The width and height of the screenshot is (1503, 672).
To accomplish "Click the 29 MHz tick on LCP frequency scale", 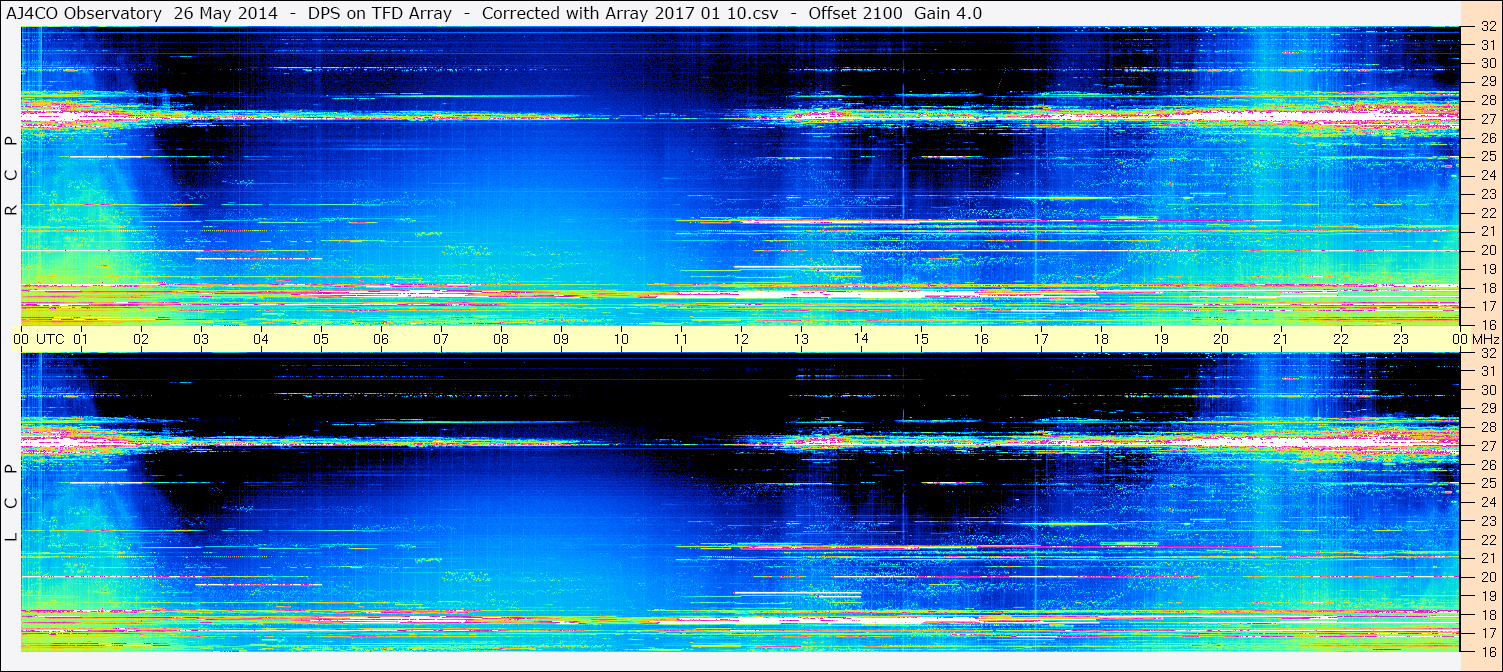I will pos(1487,408).
